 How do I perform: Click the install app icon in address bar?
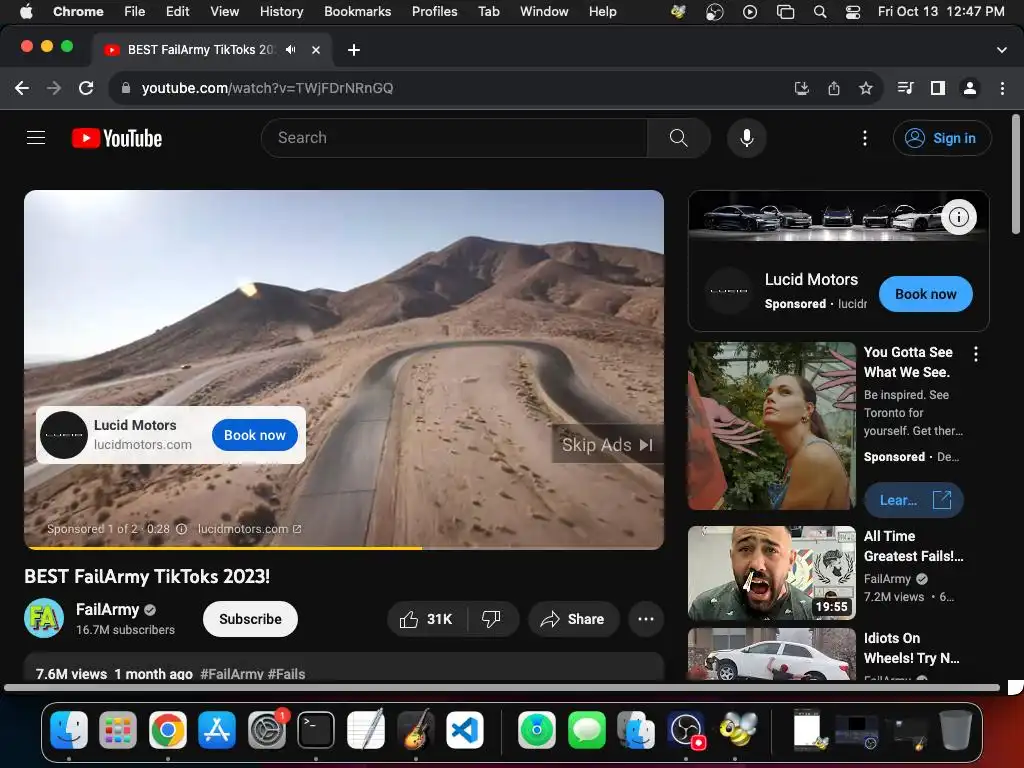pos(801,88)
